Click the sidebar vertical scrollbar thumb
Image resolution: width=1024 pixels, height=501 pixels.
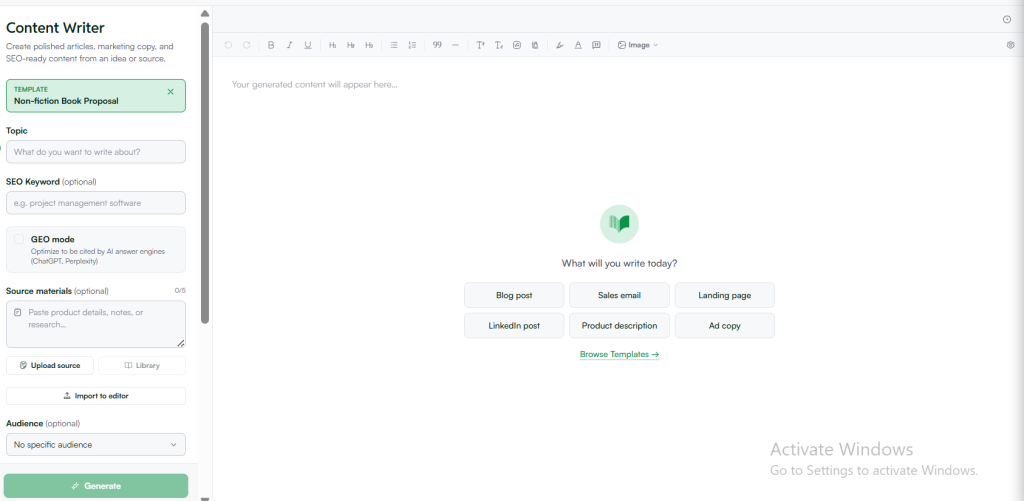205,173
